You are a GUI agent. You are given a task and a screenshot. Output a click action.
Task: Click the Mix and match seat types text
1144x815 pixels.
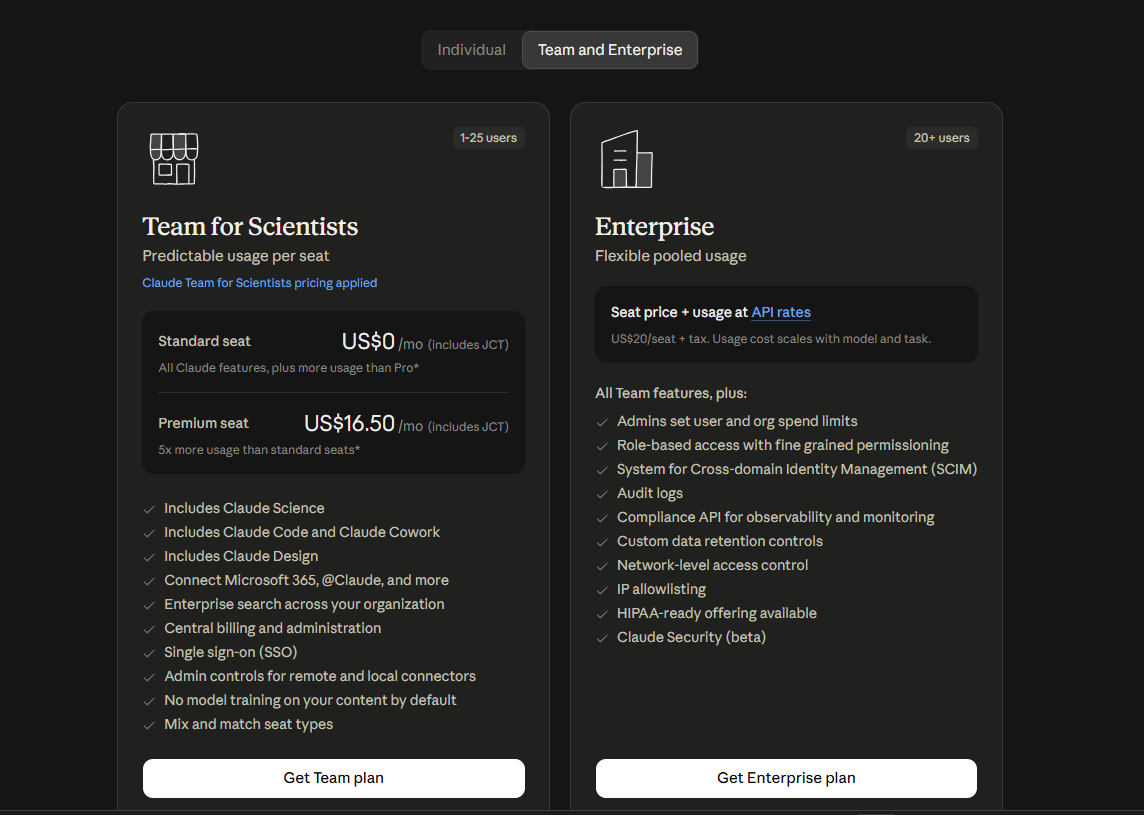(249, 725)
